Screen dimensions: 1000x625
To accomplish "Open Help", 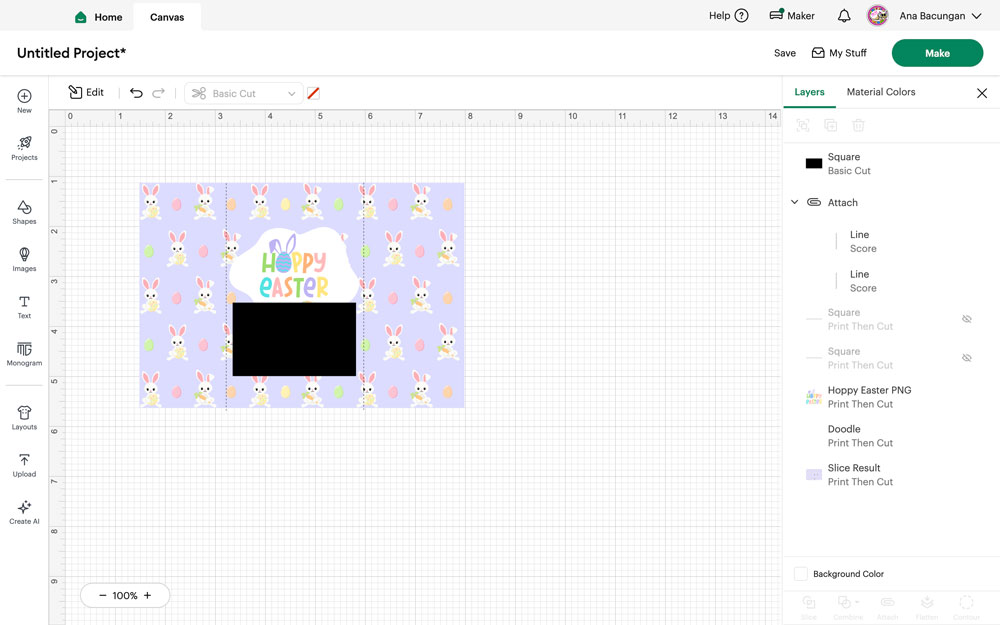I will tap(728, 16).
